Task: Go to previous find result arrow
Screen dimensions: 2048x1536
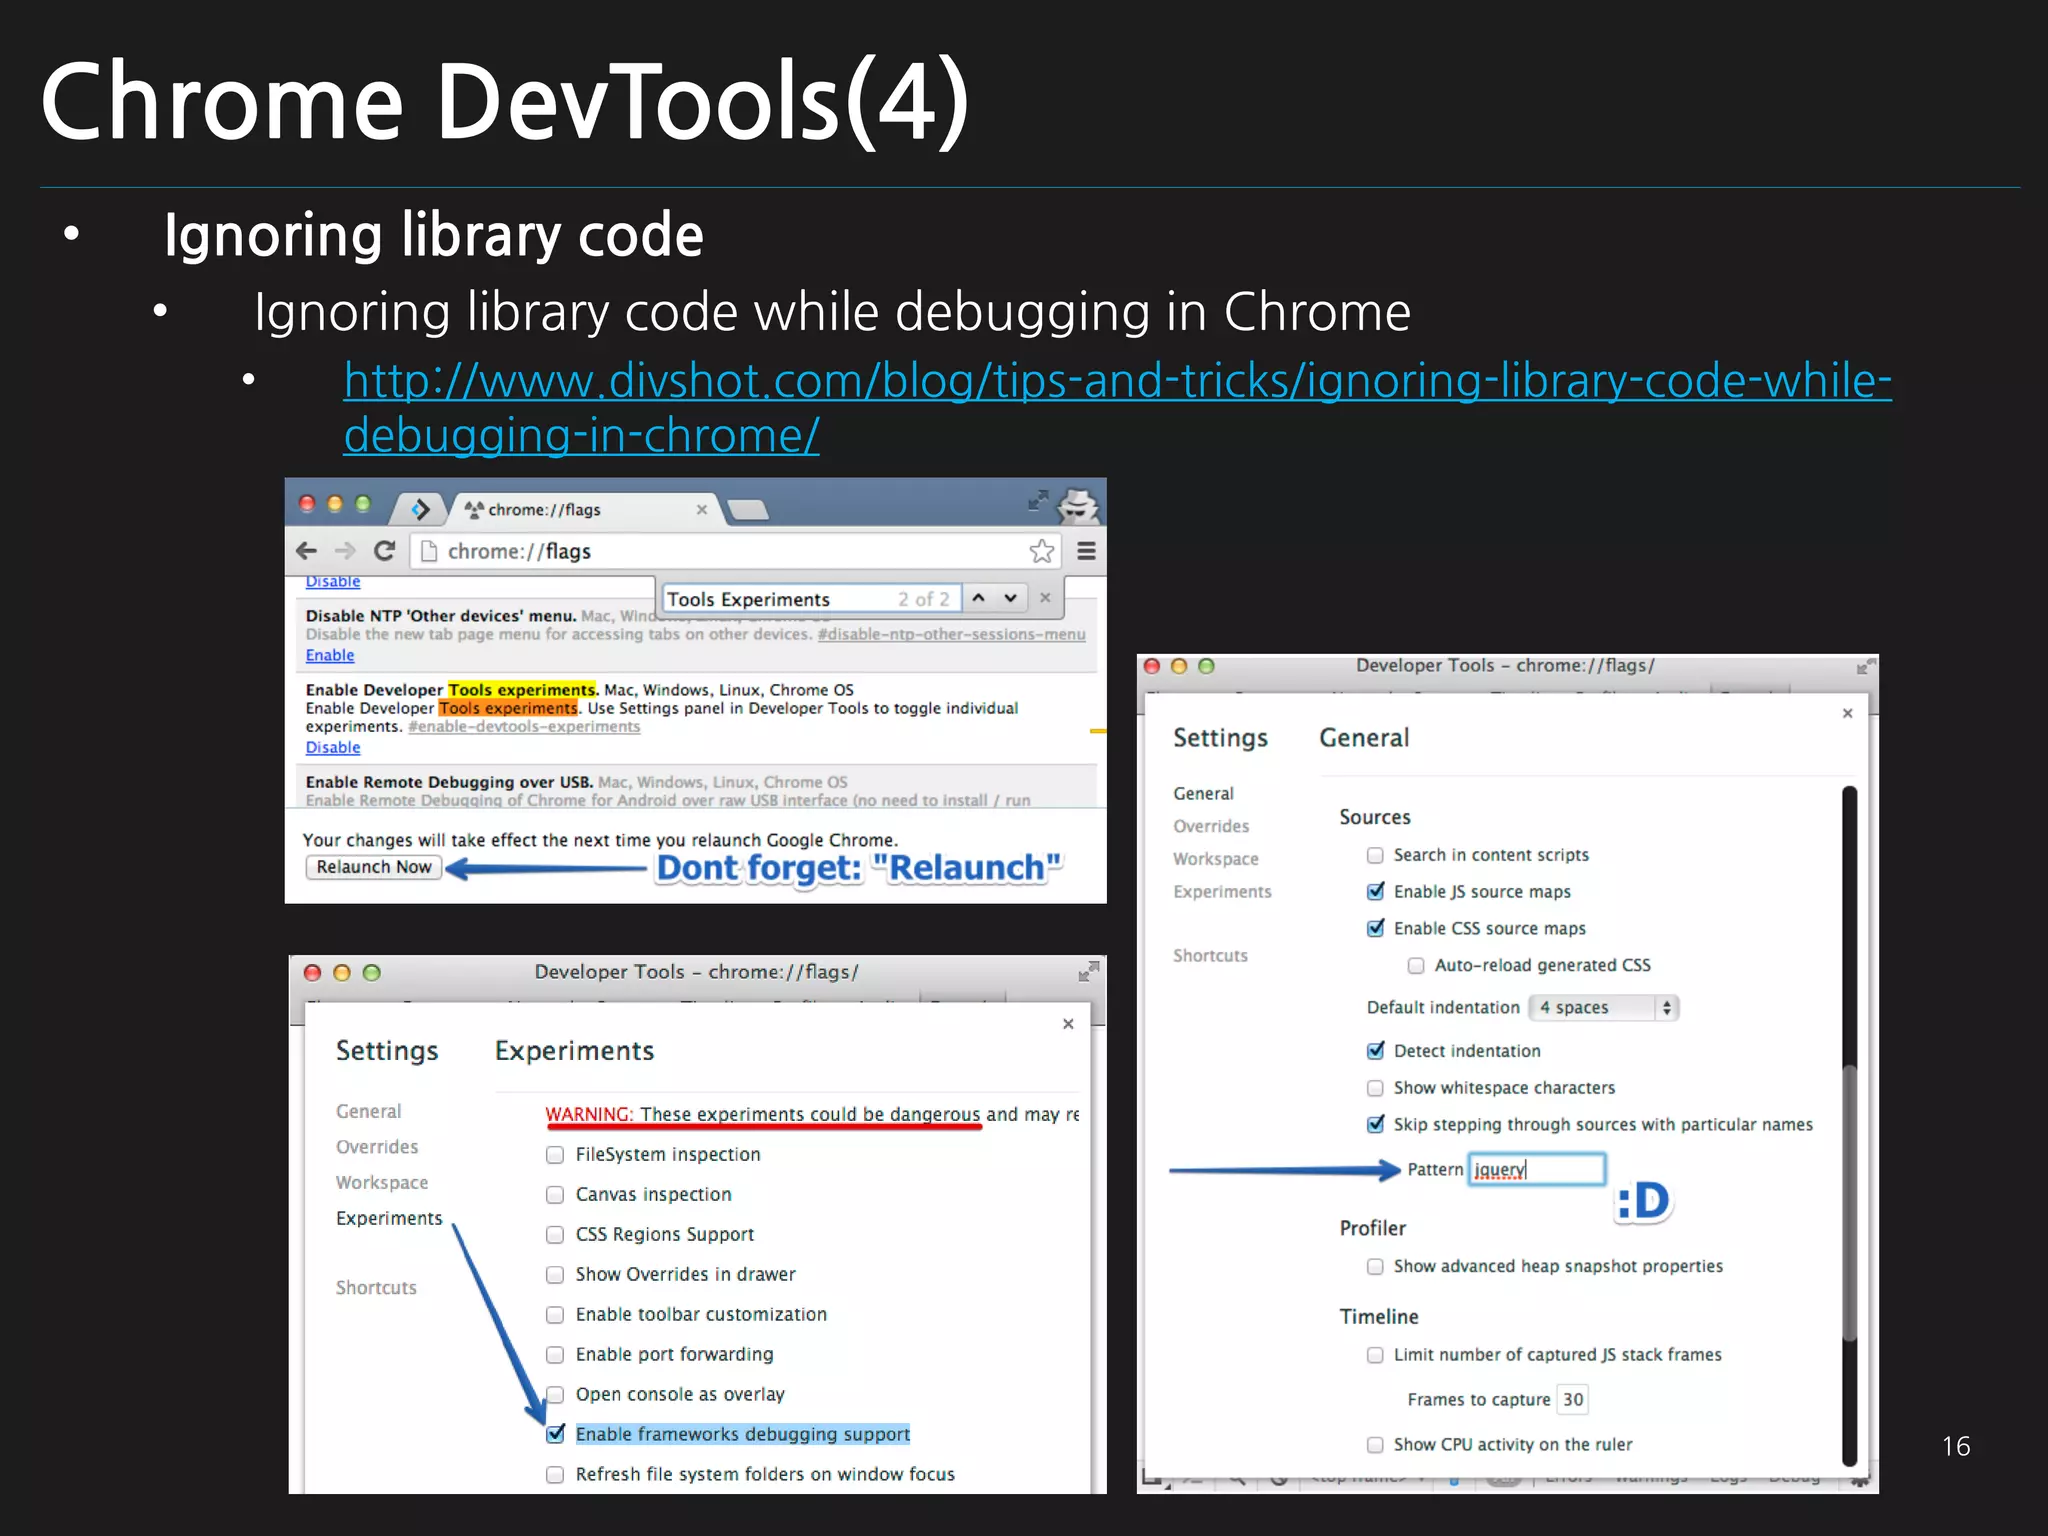Action: pyautogui.click(x=979, y=598)
